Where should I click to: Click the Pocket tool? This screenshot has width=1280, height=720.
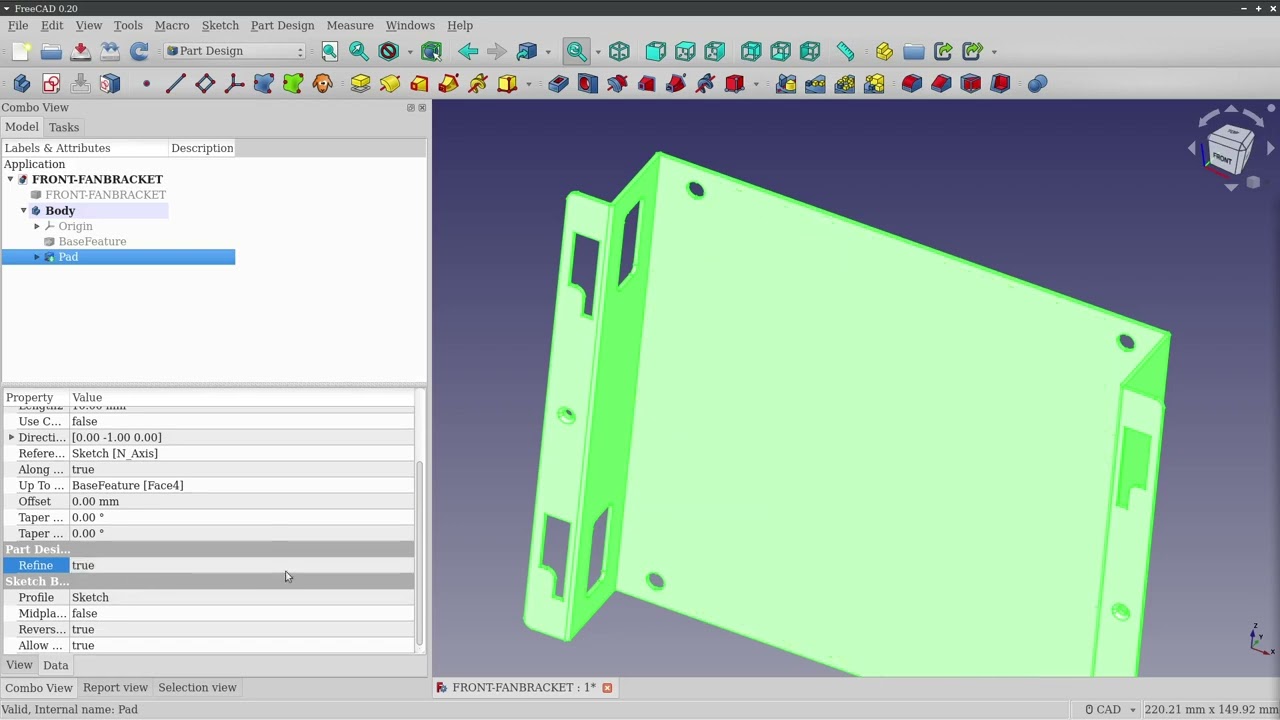[x=558, y=84]
